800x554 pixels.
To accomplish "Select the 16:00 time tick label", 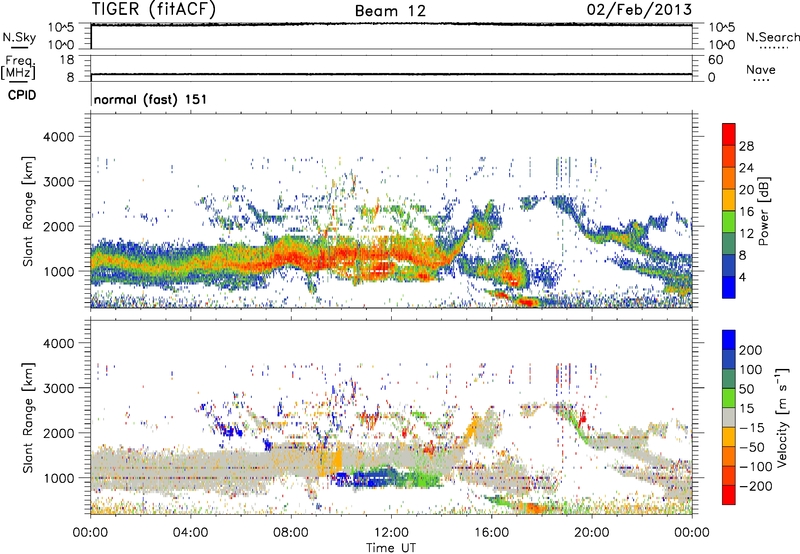I will pos(491,533).
